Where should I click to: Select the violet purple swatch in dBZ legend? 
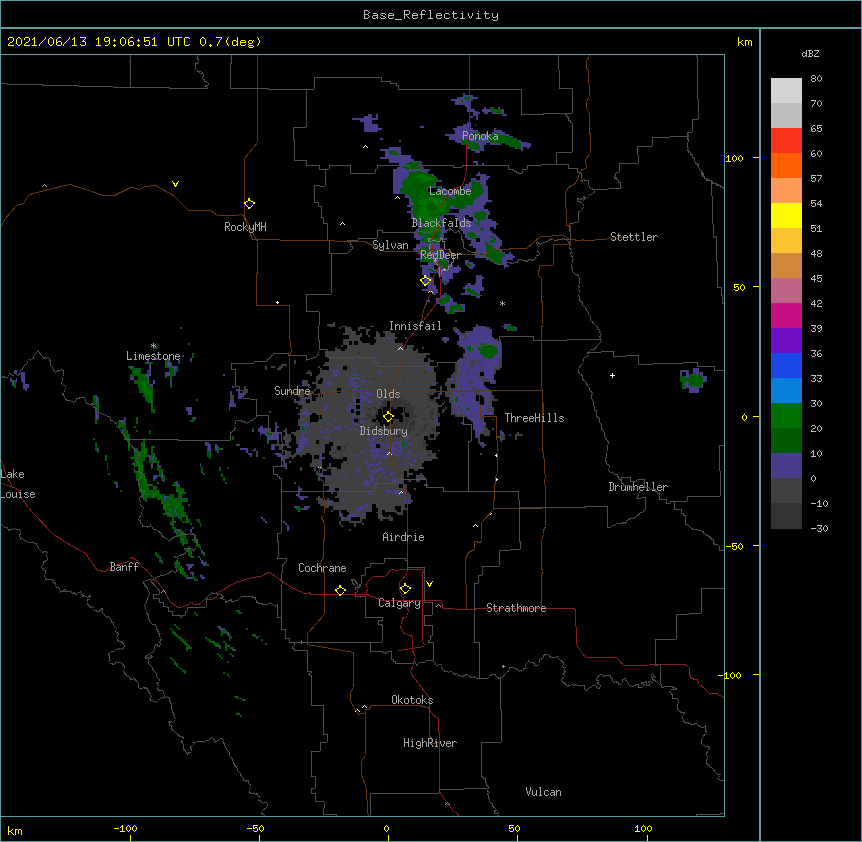click(786, 341)
